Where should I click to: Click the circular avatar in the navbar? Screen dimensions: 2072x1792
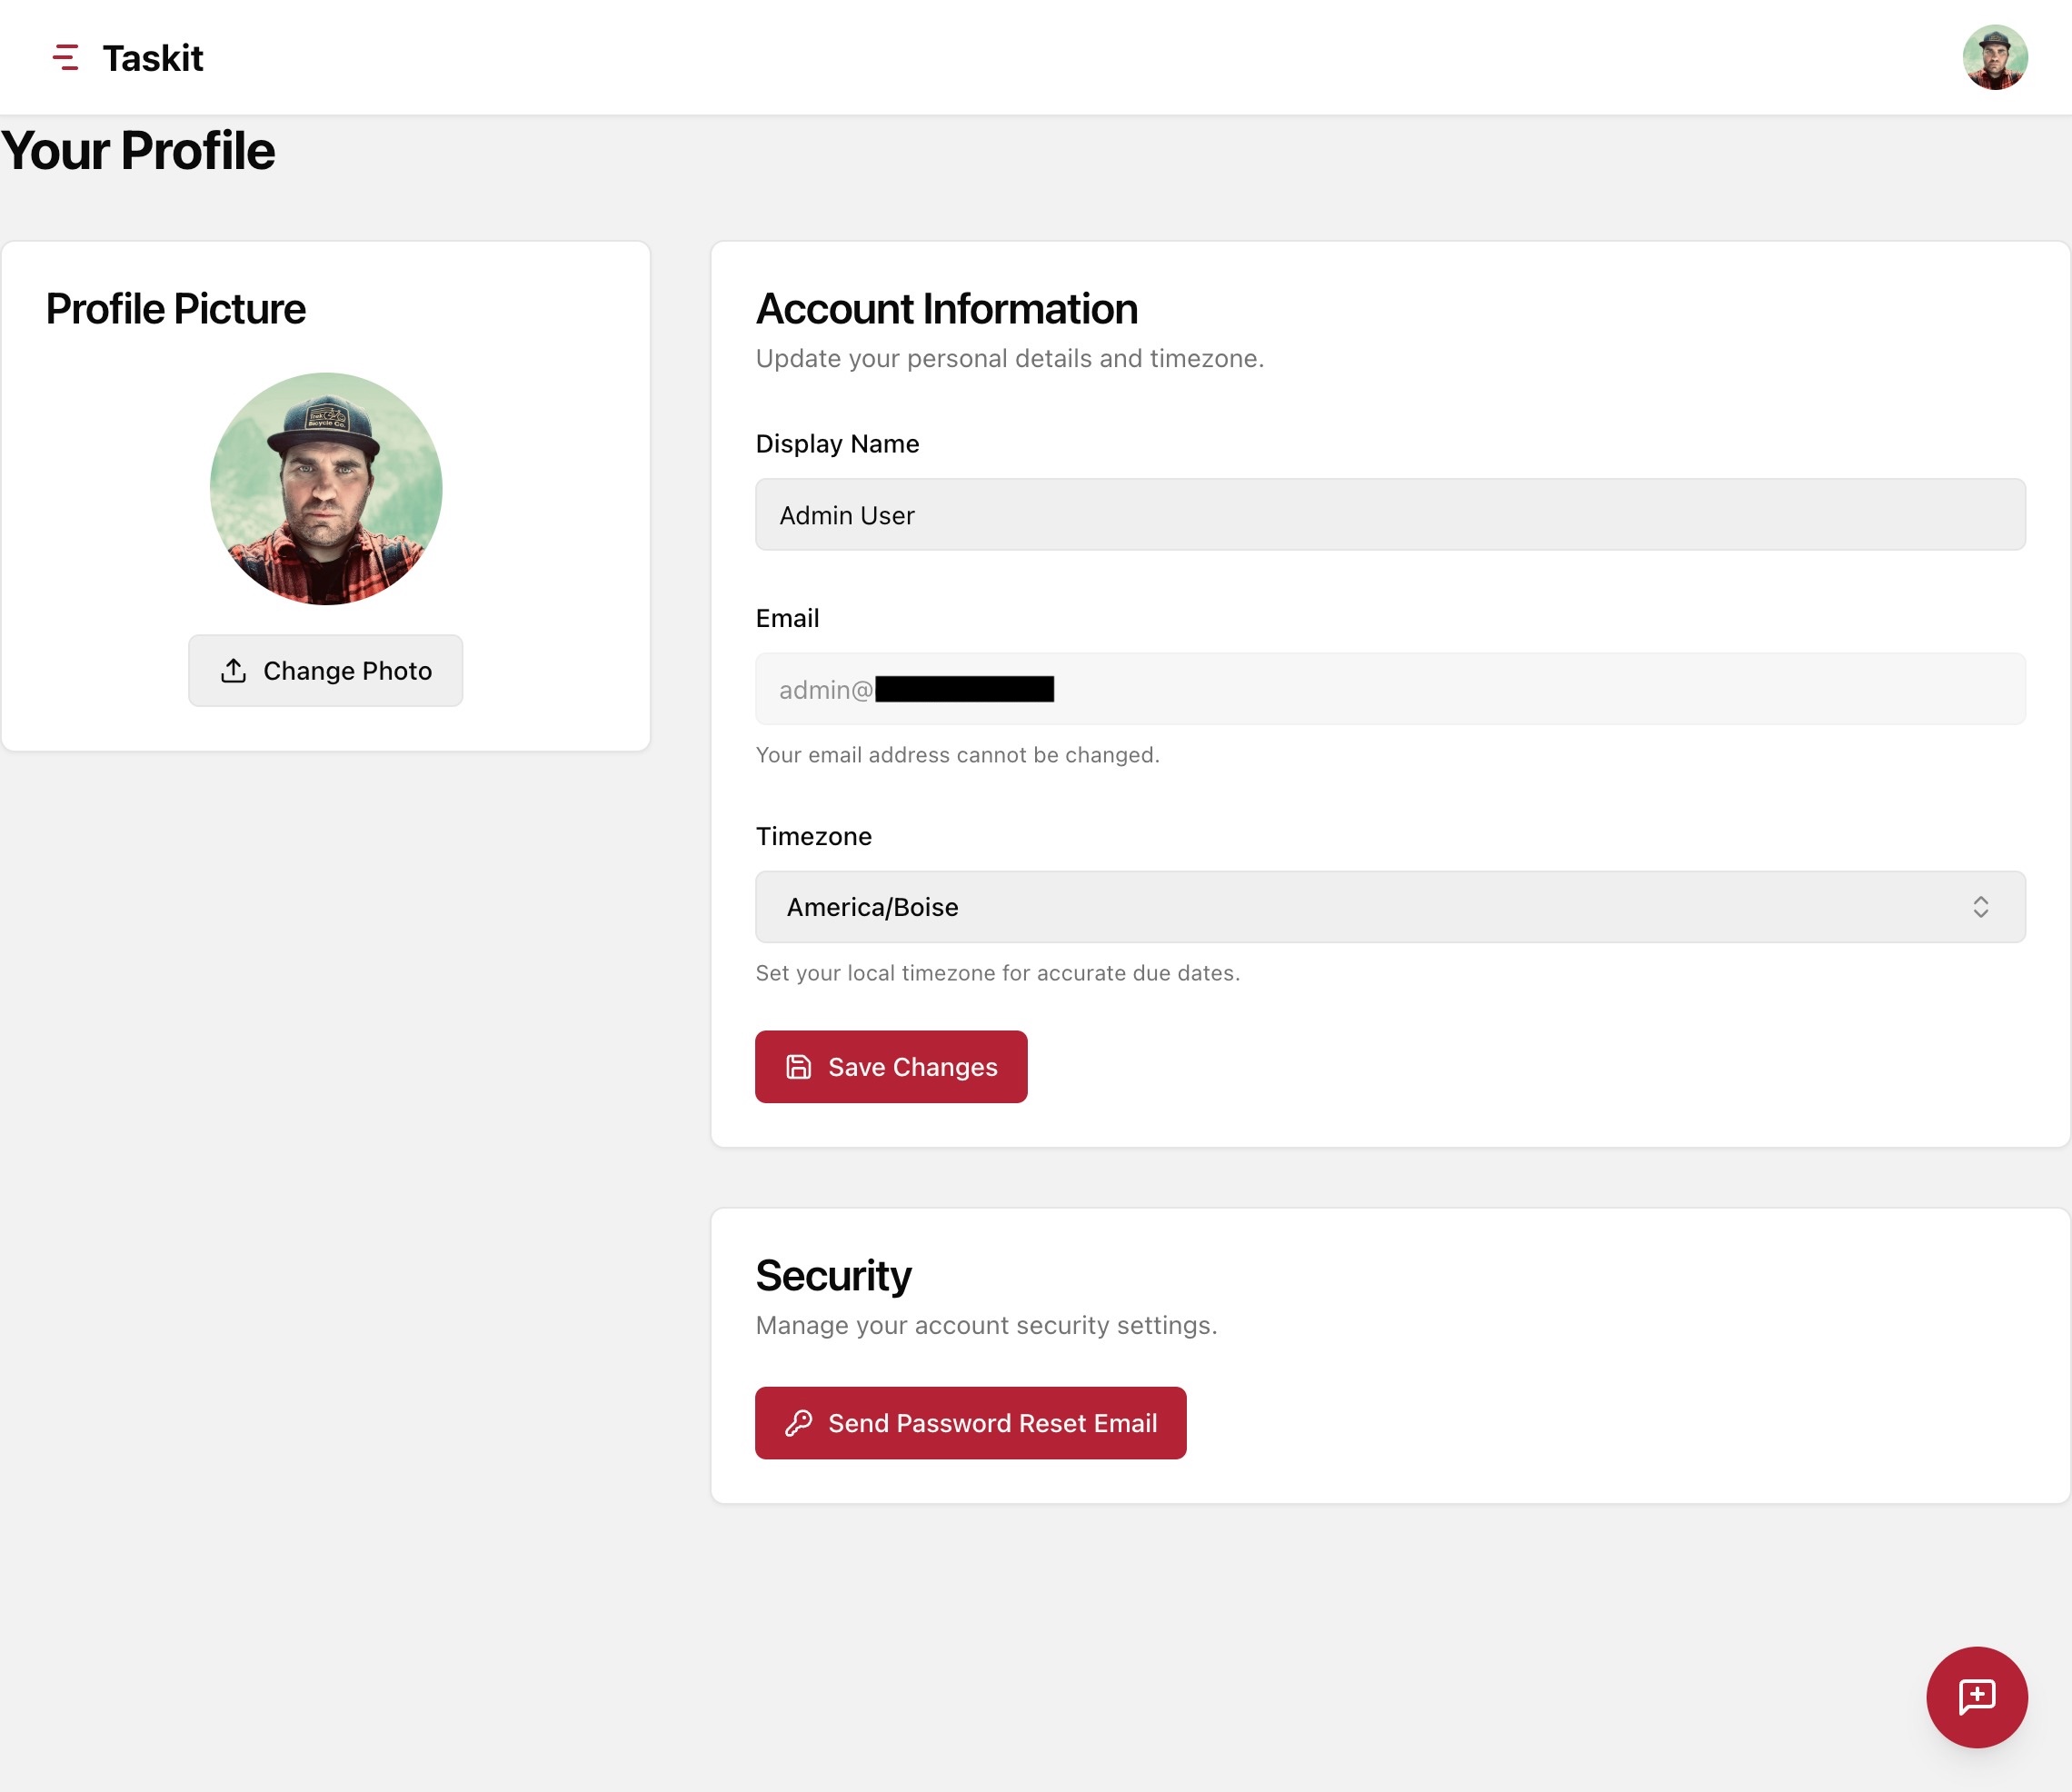[1996, 57]
